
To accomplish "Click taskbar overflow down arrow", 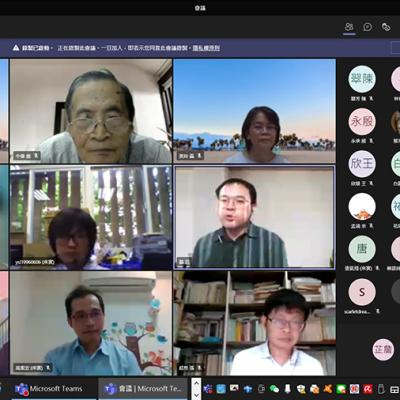I will pos(197,395).
